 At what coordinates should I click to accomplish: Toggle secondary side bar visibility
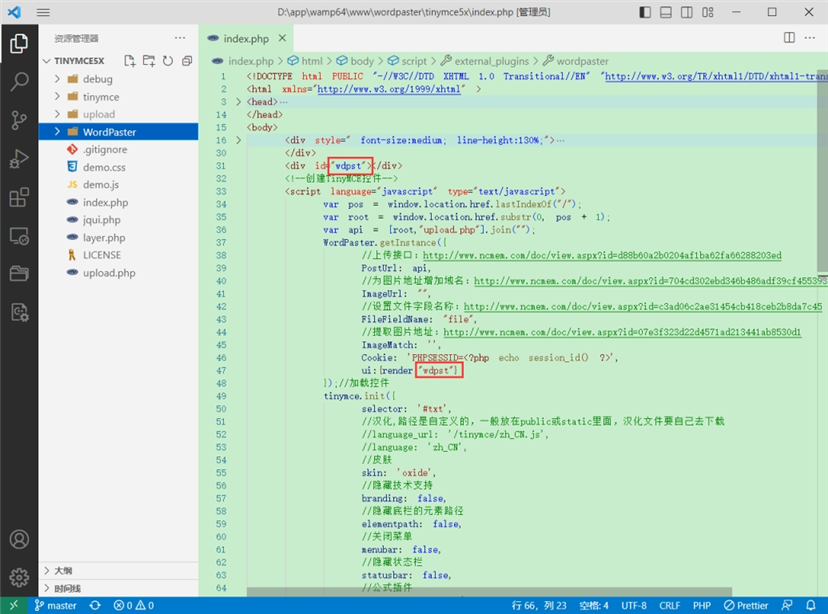coord(686,12)
